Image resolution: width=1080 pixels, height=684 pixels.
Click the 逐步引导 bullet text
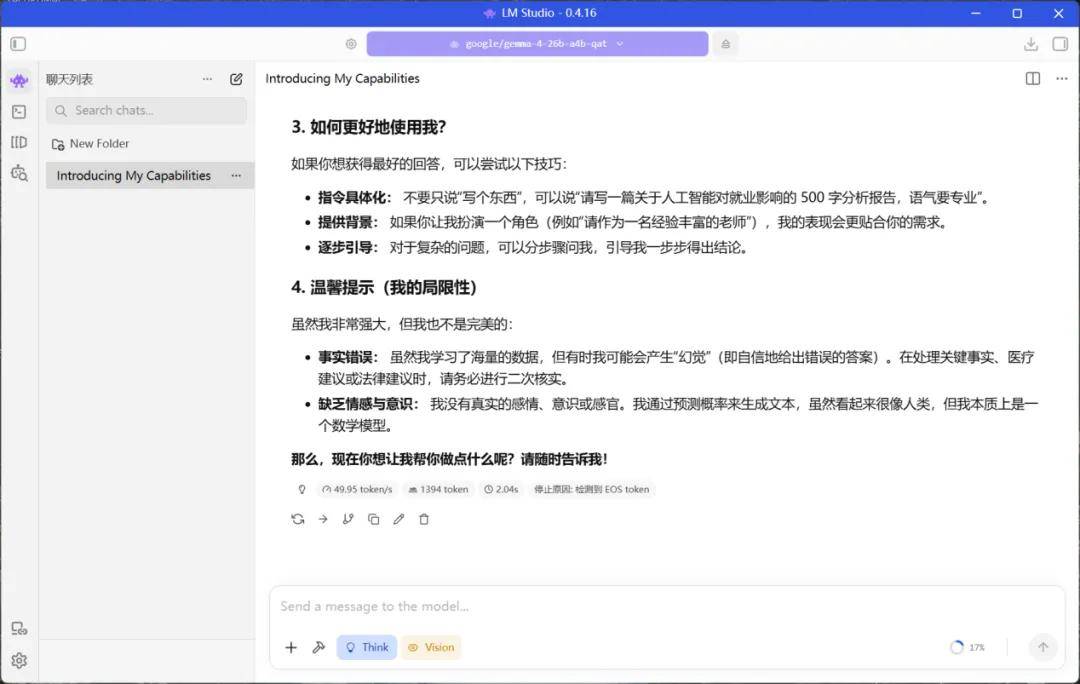pos(533,247)
